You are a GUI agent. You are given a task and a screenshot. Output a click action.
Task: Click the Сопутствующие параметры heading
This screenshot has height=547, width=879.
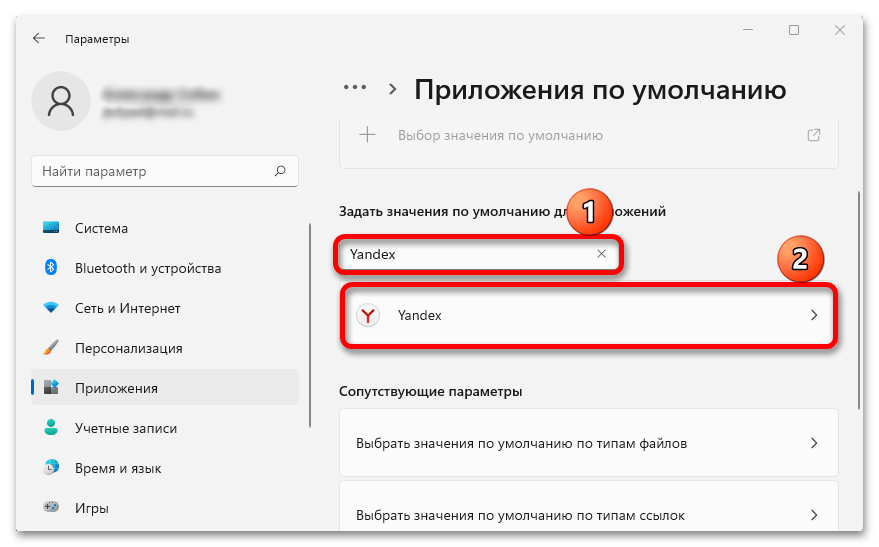[431, 391]
